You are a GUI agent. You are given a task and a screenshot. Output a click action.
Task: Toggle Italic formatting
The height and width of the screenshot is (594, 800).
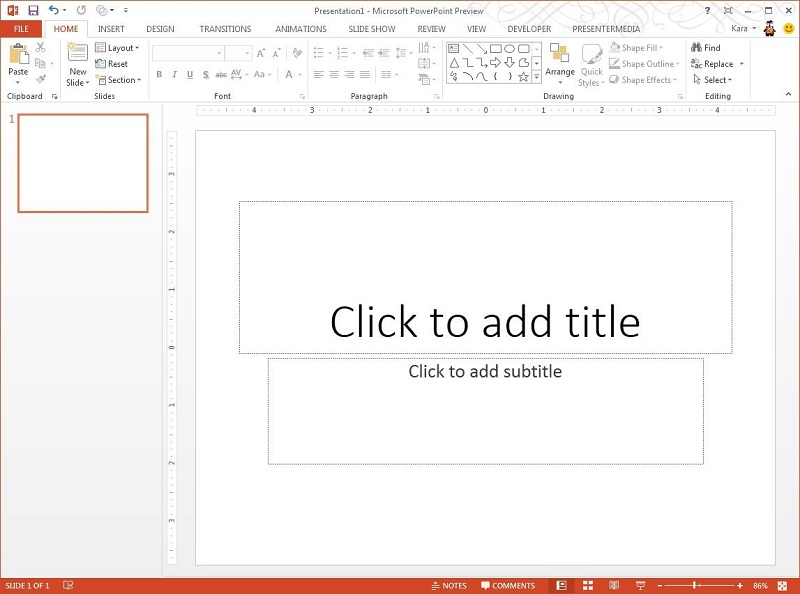coord(174,75)
